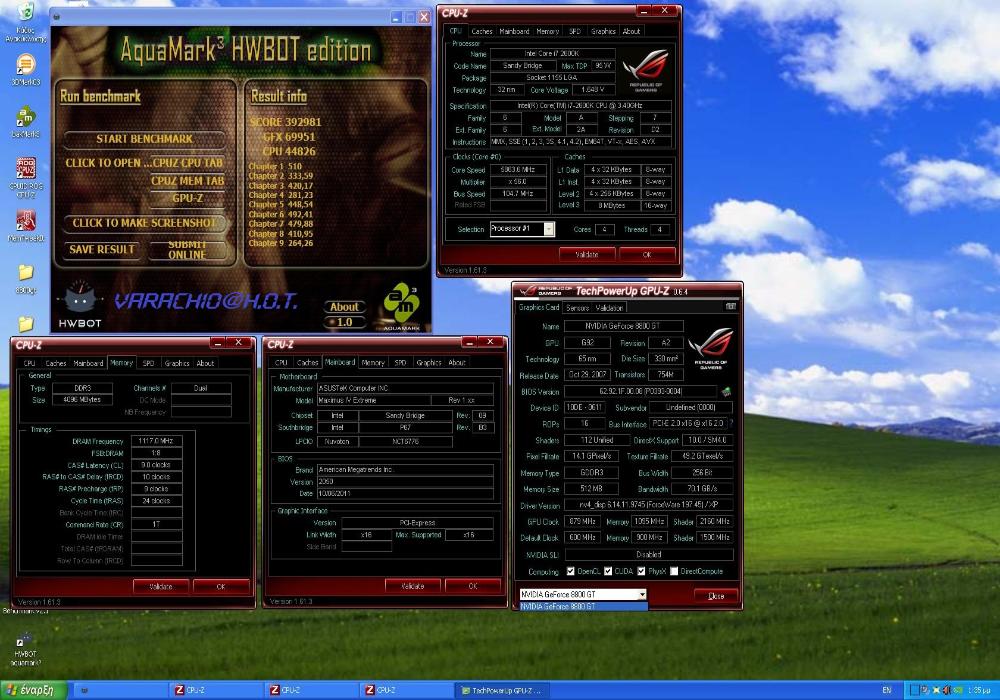This screenshot has height=700, width=1000.
Task: Click the Core Voltage value in CPU-Z
Action: [x=592, y=90]
